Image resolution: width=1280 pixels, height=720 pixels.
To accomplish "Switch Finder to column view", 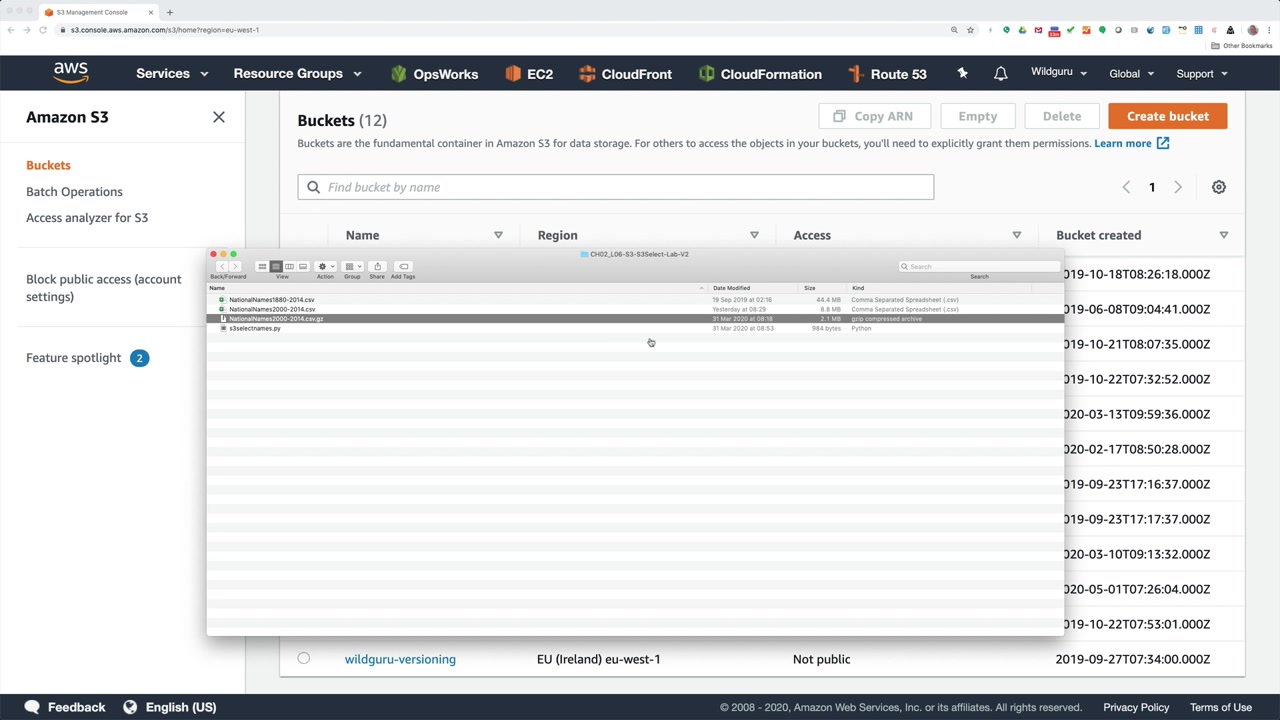I will [x=289, y=267].
